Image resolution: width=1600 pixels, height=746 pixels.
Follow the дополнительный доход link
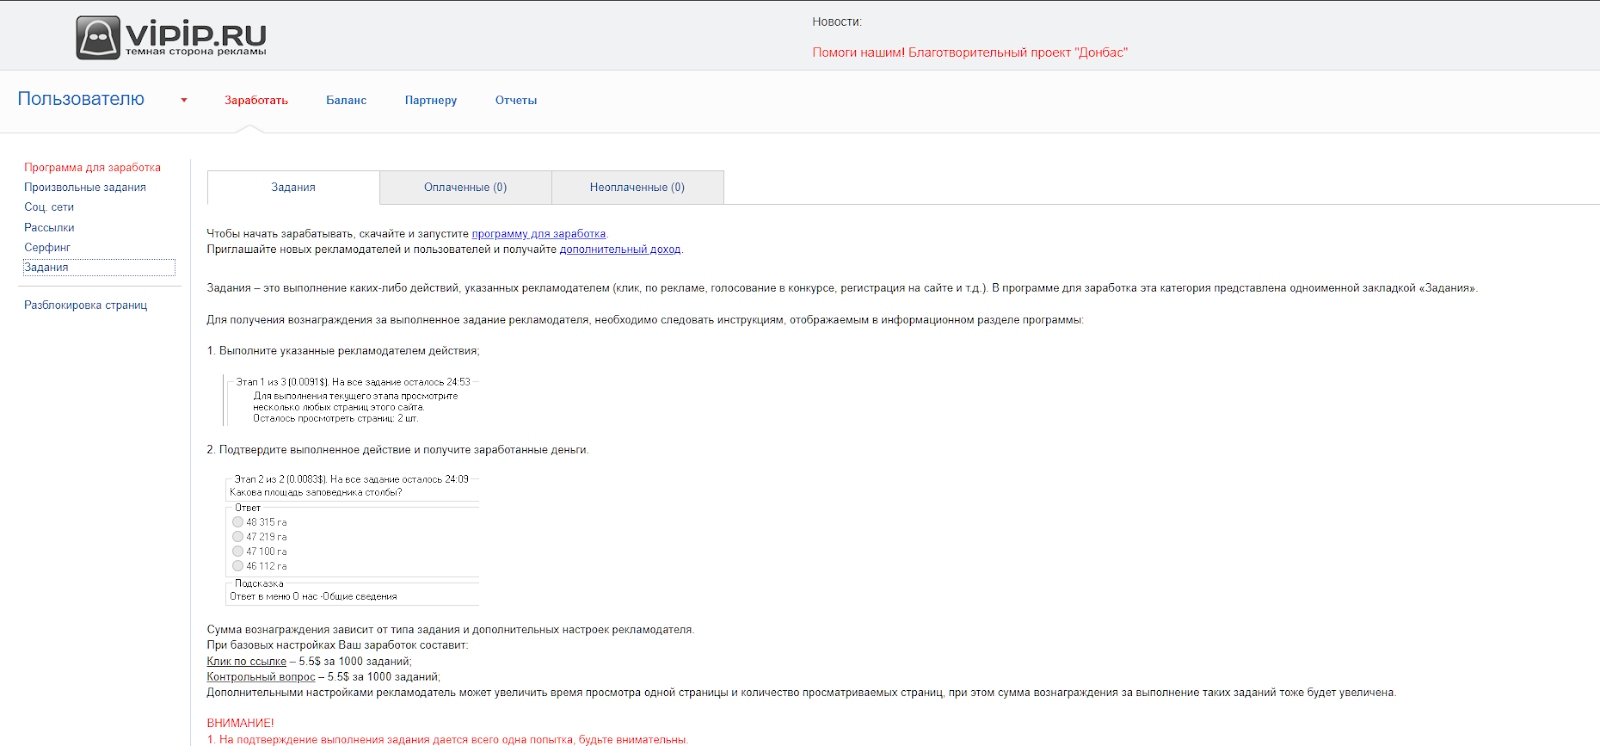click(x=620, y=249)
